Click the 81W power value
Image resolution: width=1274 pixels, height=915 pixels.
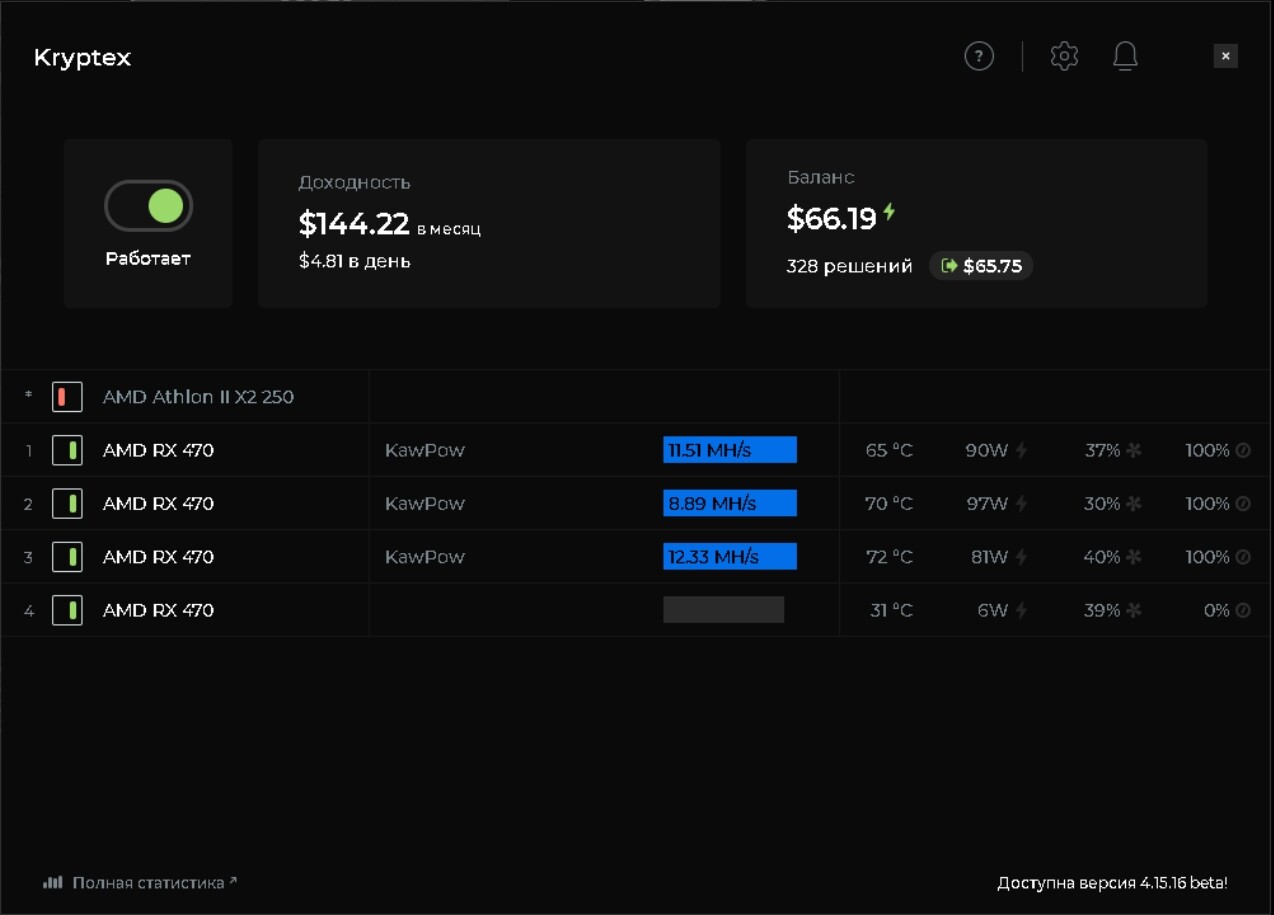(x=989, y=557)
